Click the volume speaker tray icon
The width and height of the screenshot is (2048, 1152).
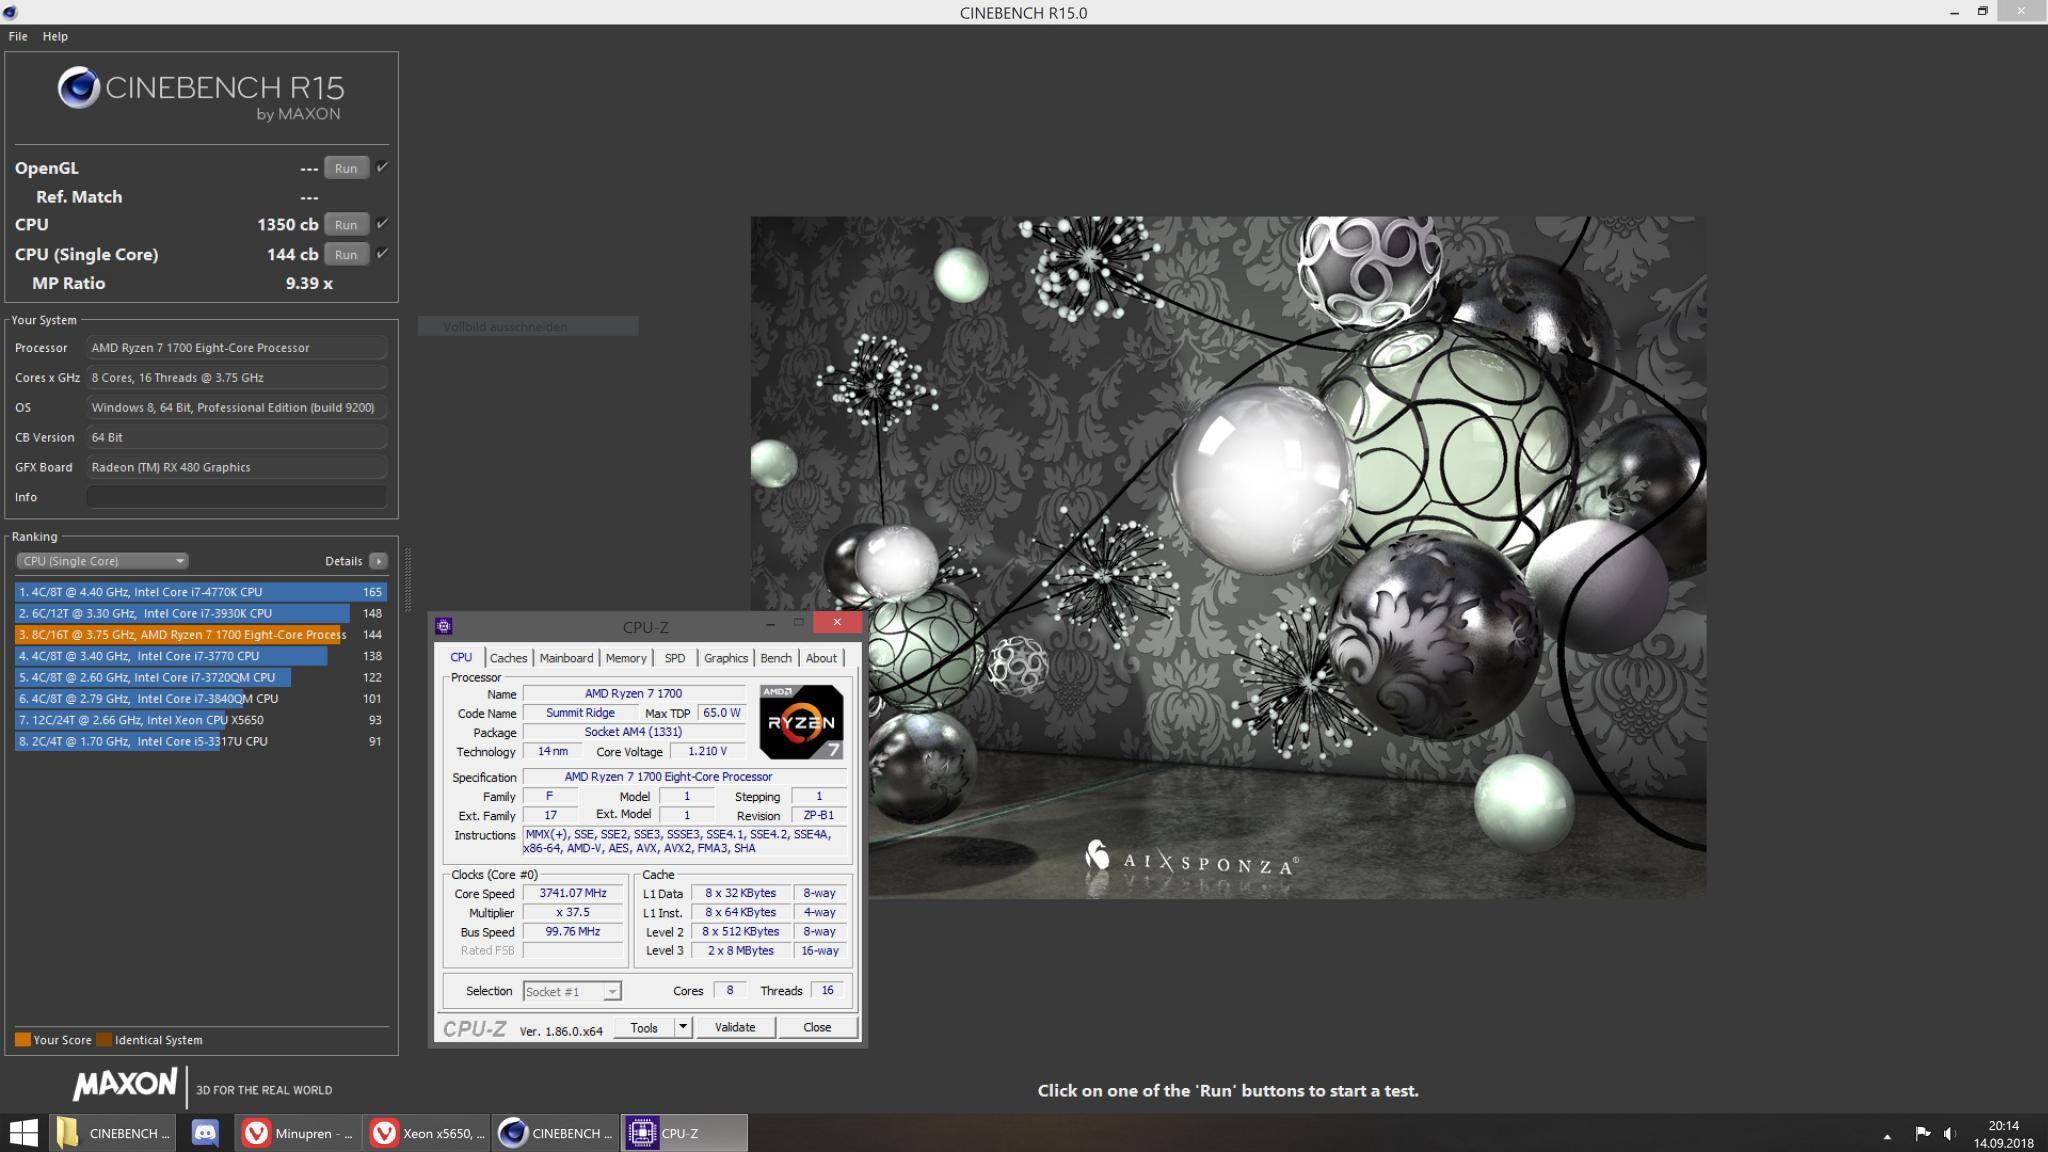pos(1949,1133)
